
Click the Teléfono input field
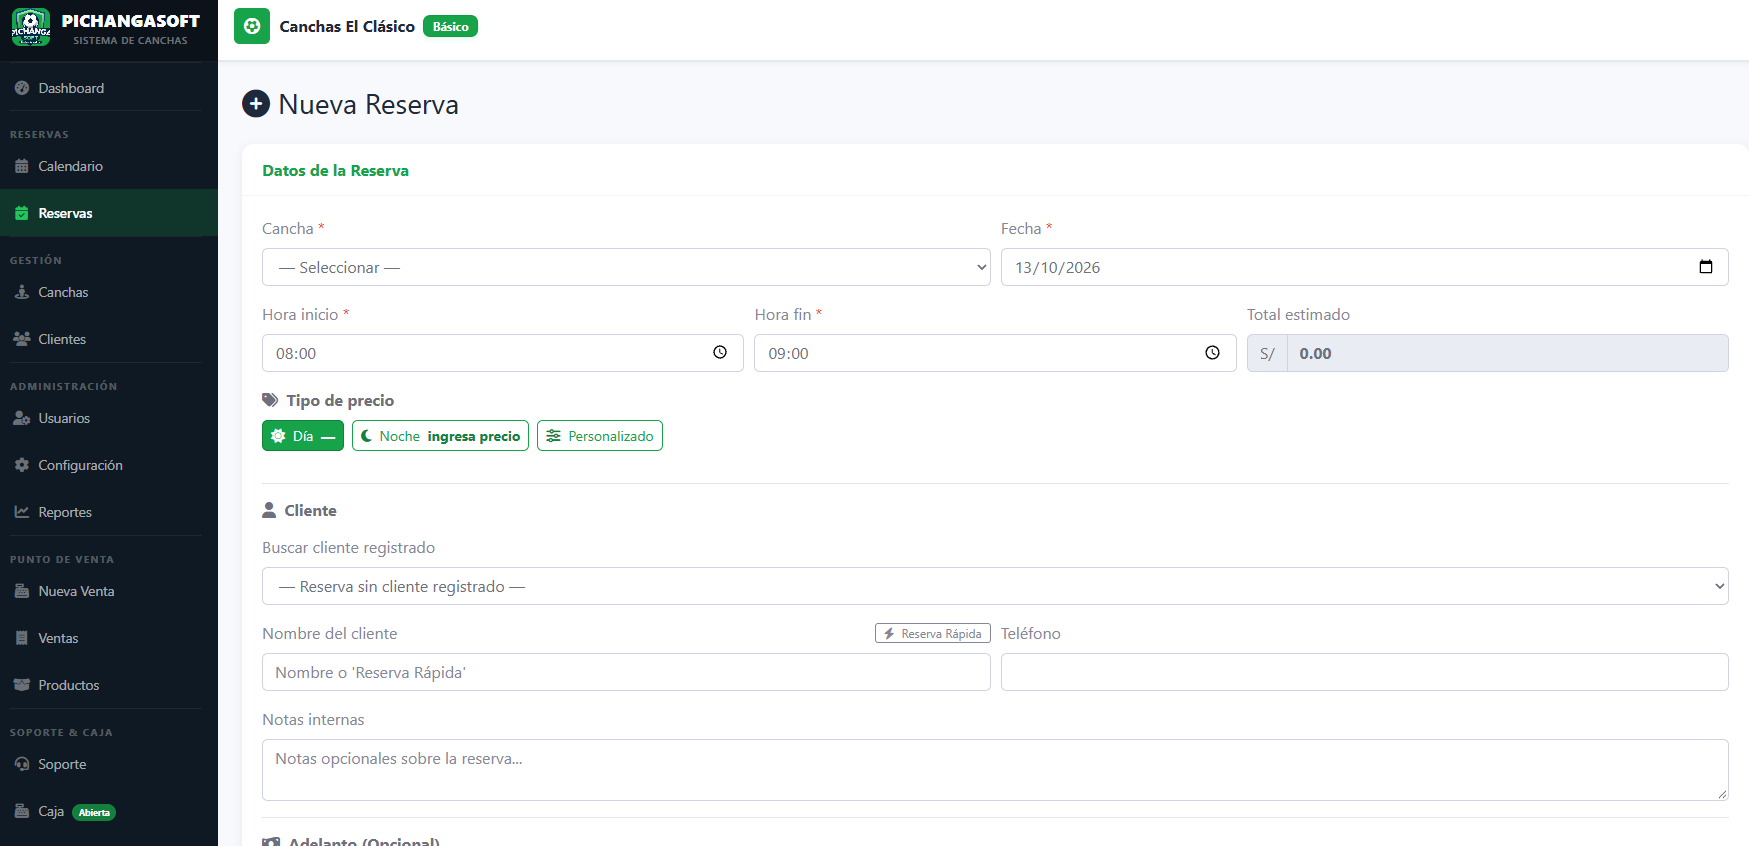point(1365,672)
